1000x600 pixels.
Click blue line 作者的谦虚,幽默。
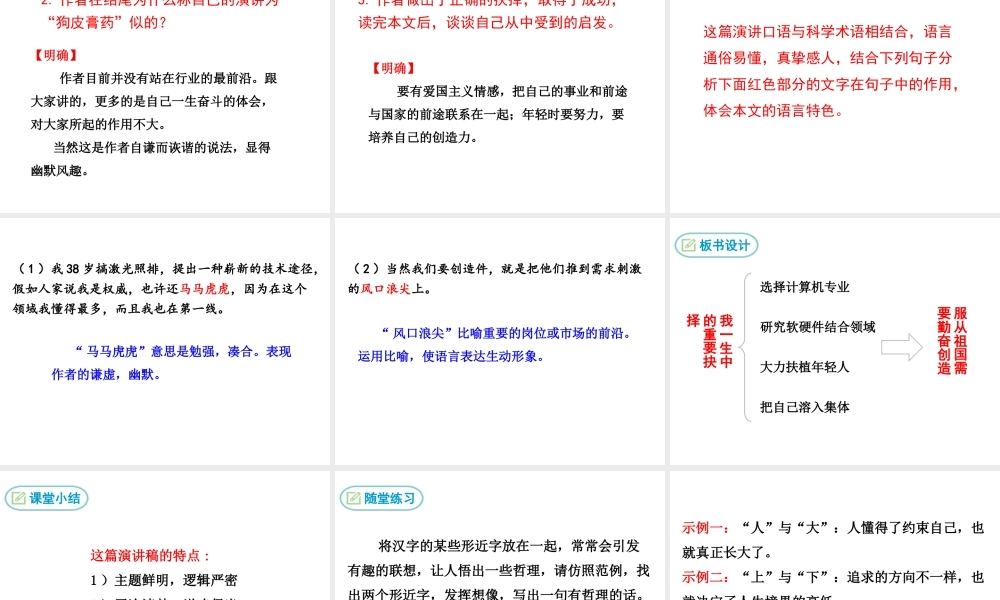(106, 374)
